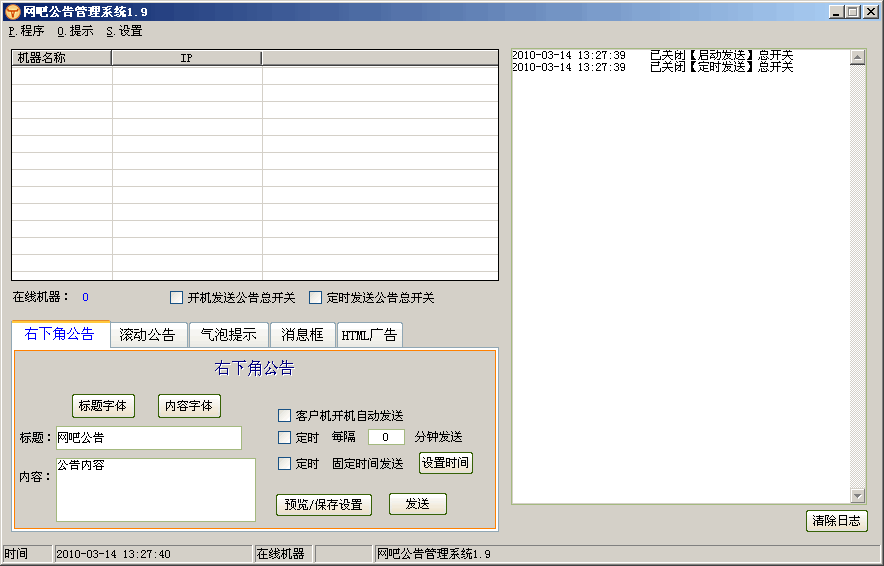Switch to the 消息框 tab
The width and height of the screenshot is (884, 566).
tap(302, 335)
